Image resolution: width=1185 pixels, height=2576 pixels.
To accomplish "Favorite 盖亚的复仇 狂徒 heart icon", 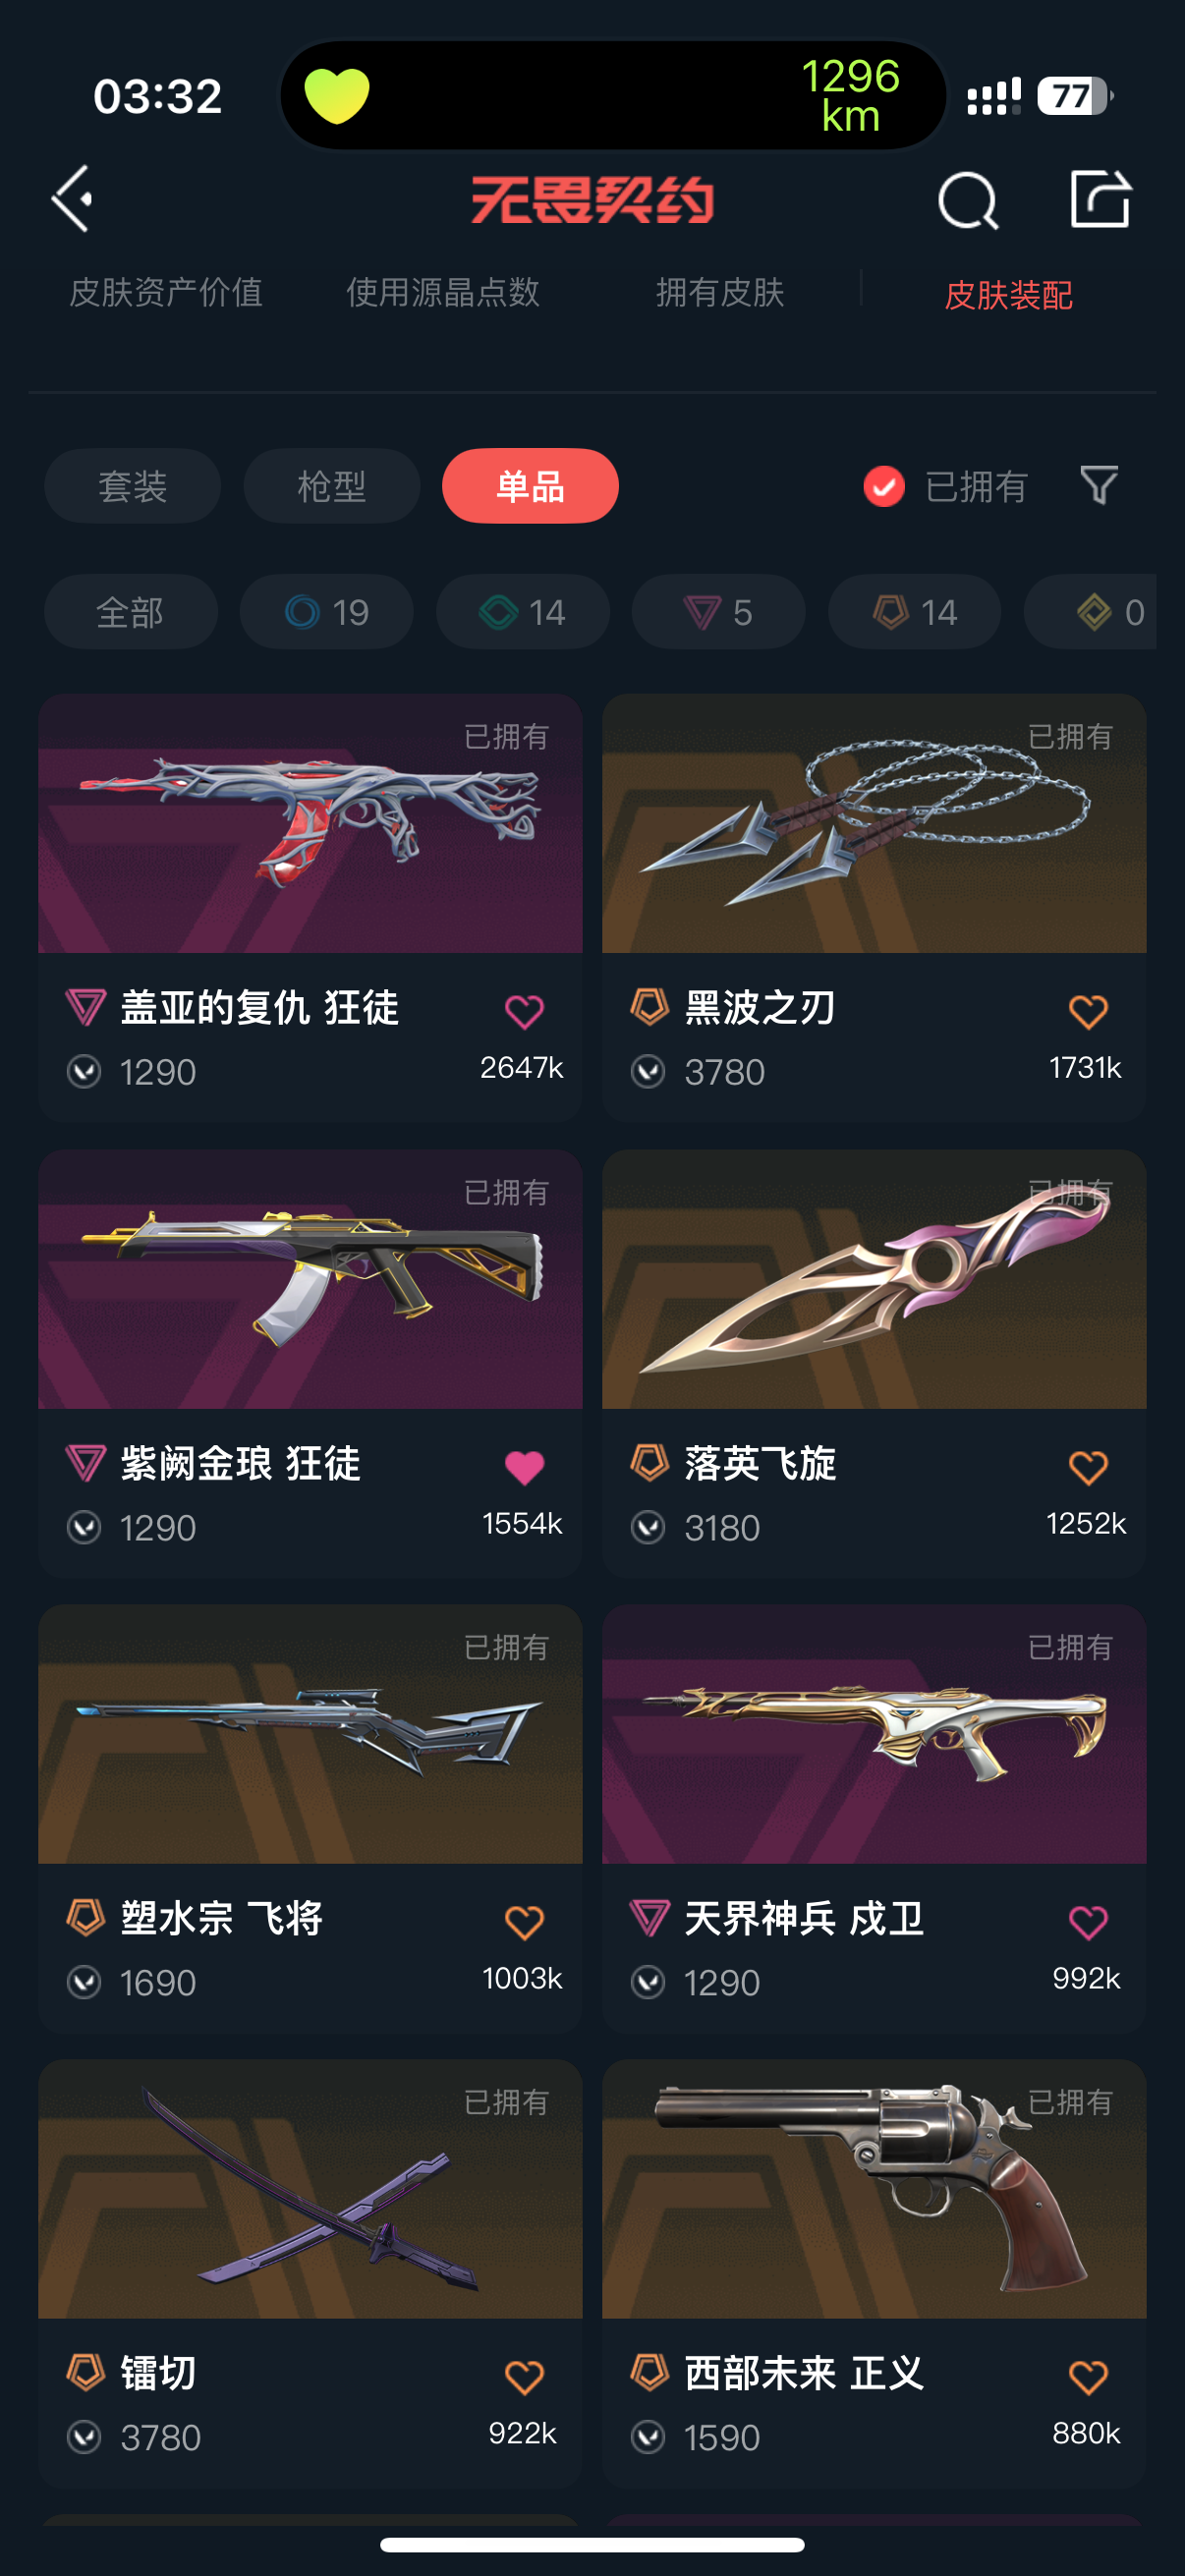I will click(524, 1011).
